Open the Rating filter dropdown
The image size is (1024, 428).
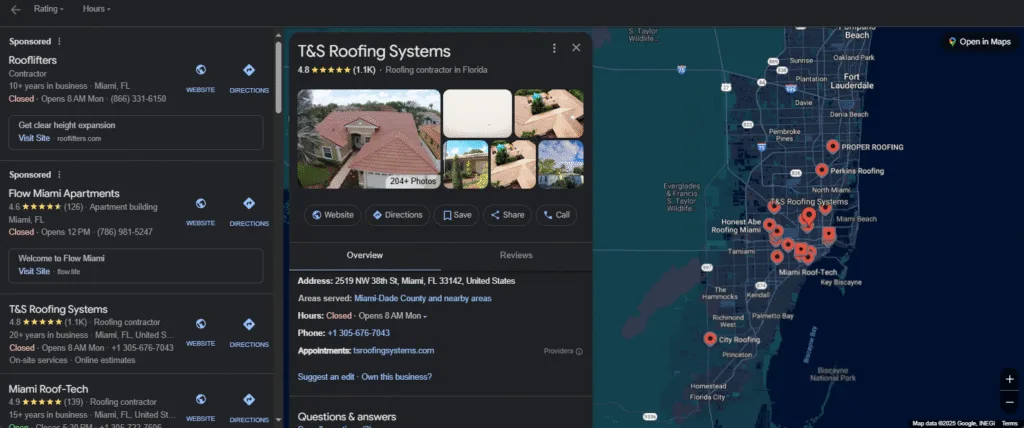(x=49, y=9)
